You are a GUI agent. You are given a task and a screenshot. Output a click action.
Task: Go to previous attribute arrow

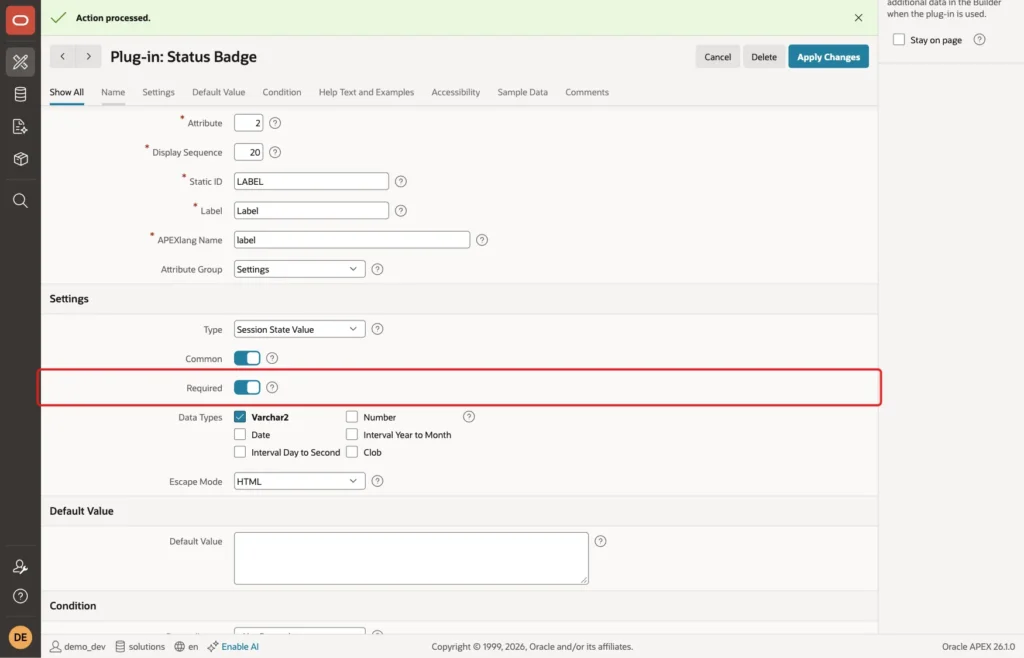63,57
